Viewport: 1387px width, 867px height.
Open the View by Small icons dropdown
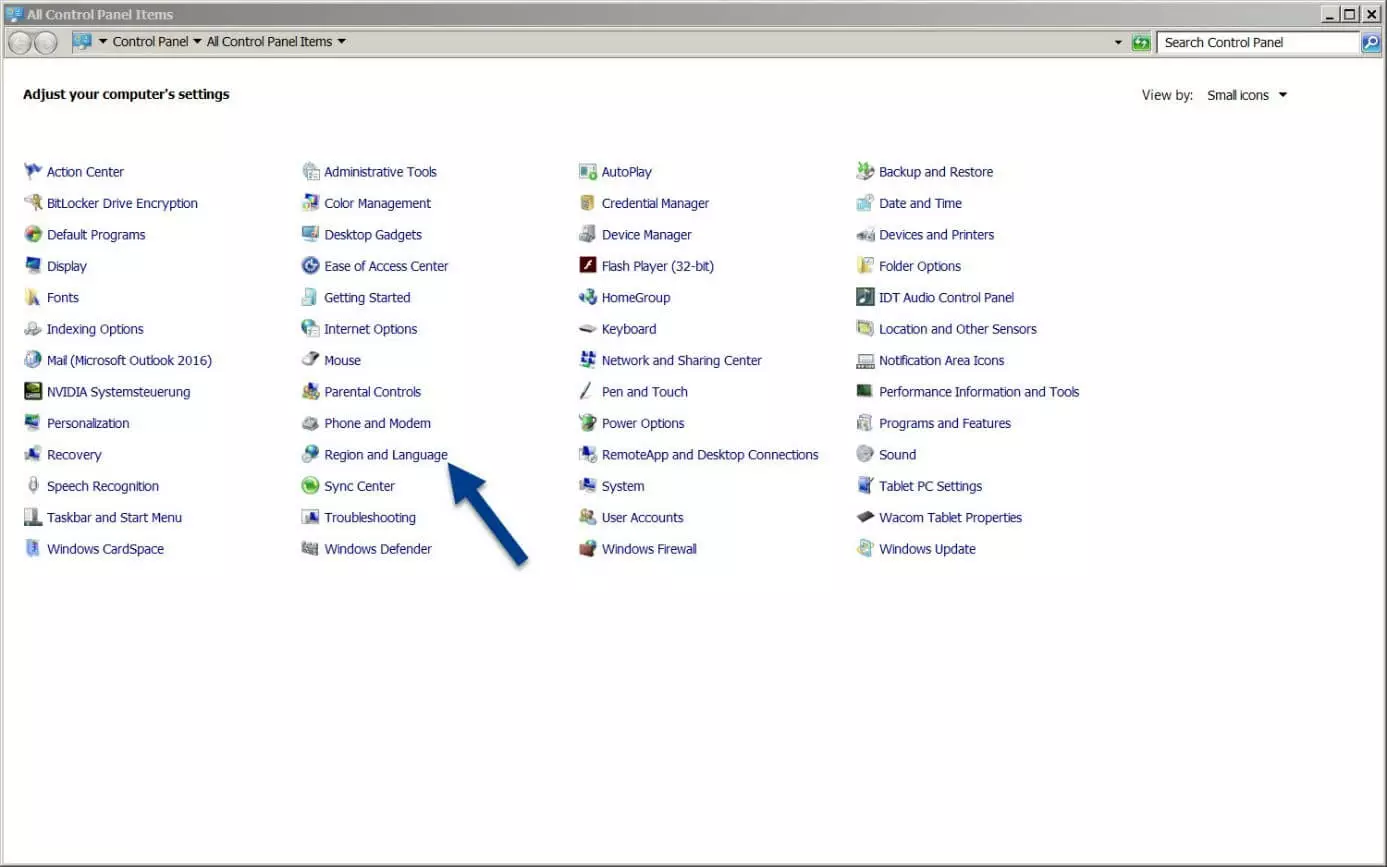(1247, 96)
